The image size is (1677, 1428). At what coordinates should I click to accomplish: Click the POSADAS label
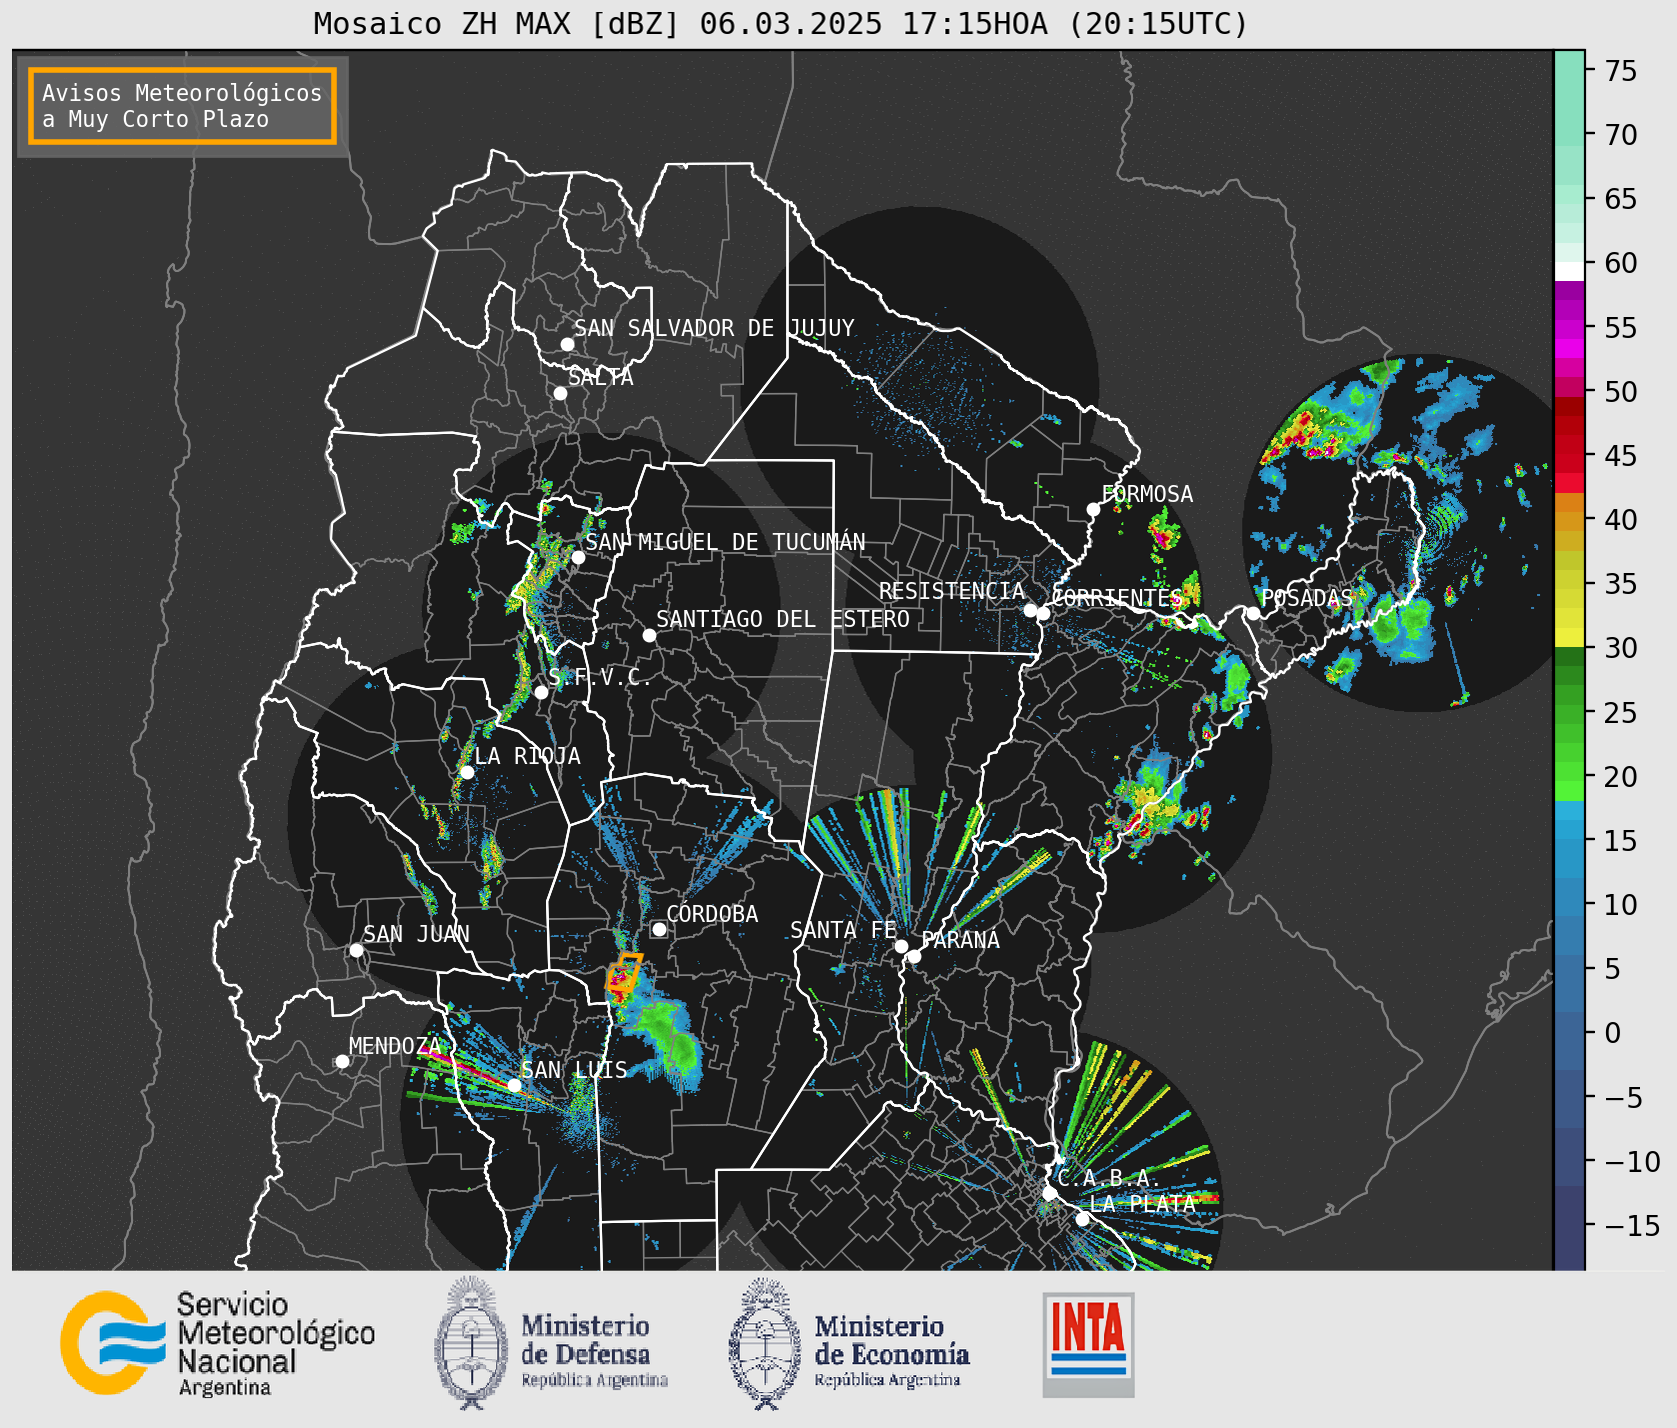coord(1307,598)
